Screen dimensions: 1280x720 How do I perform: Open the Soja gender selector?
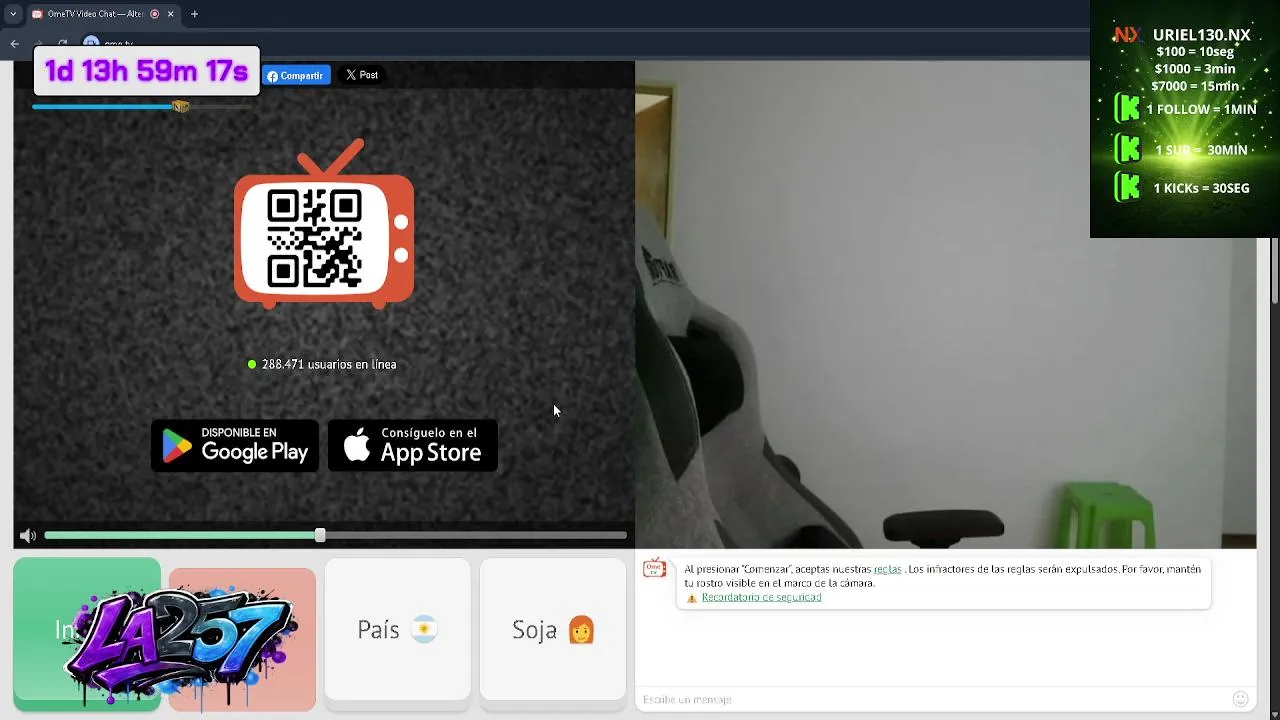tap(553, 629)
